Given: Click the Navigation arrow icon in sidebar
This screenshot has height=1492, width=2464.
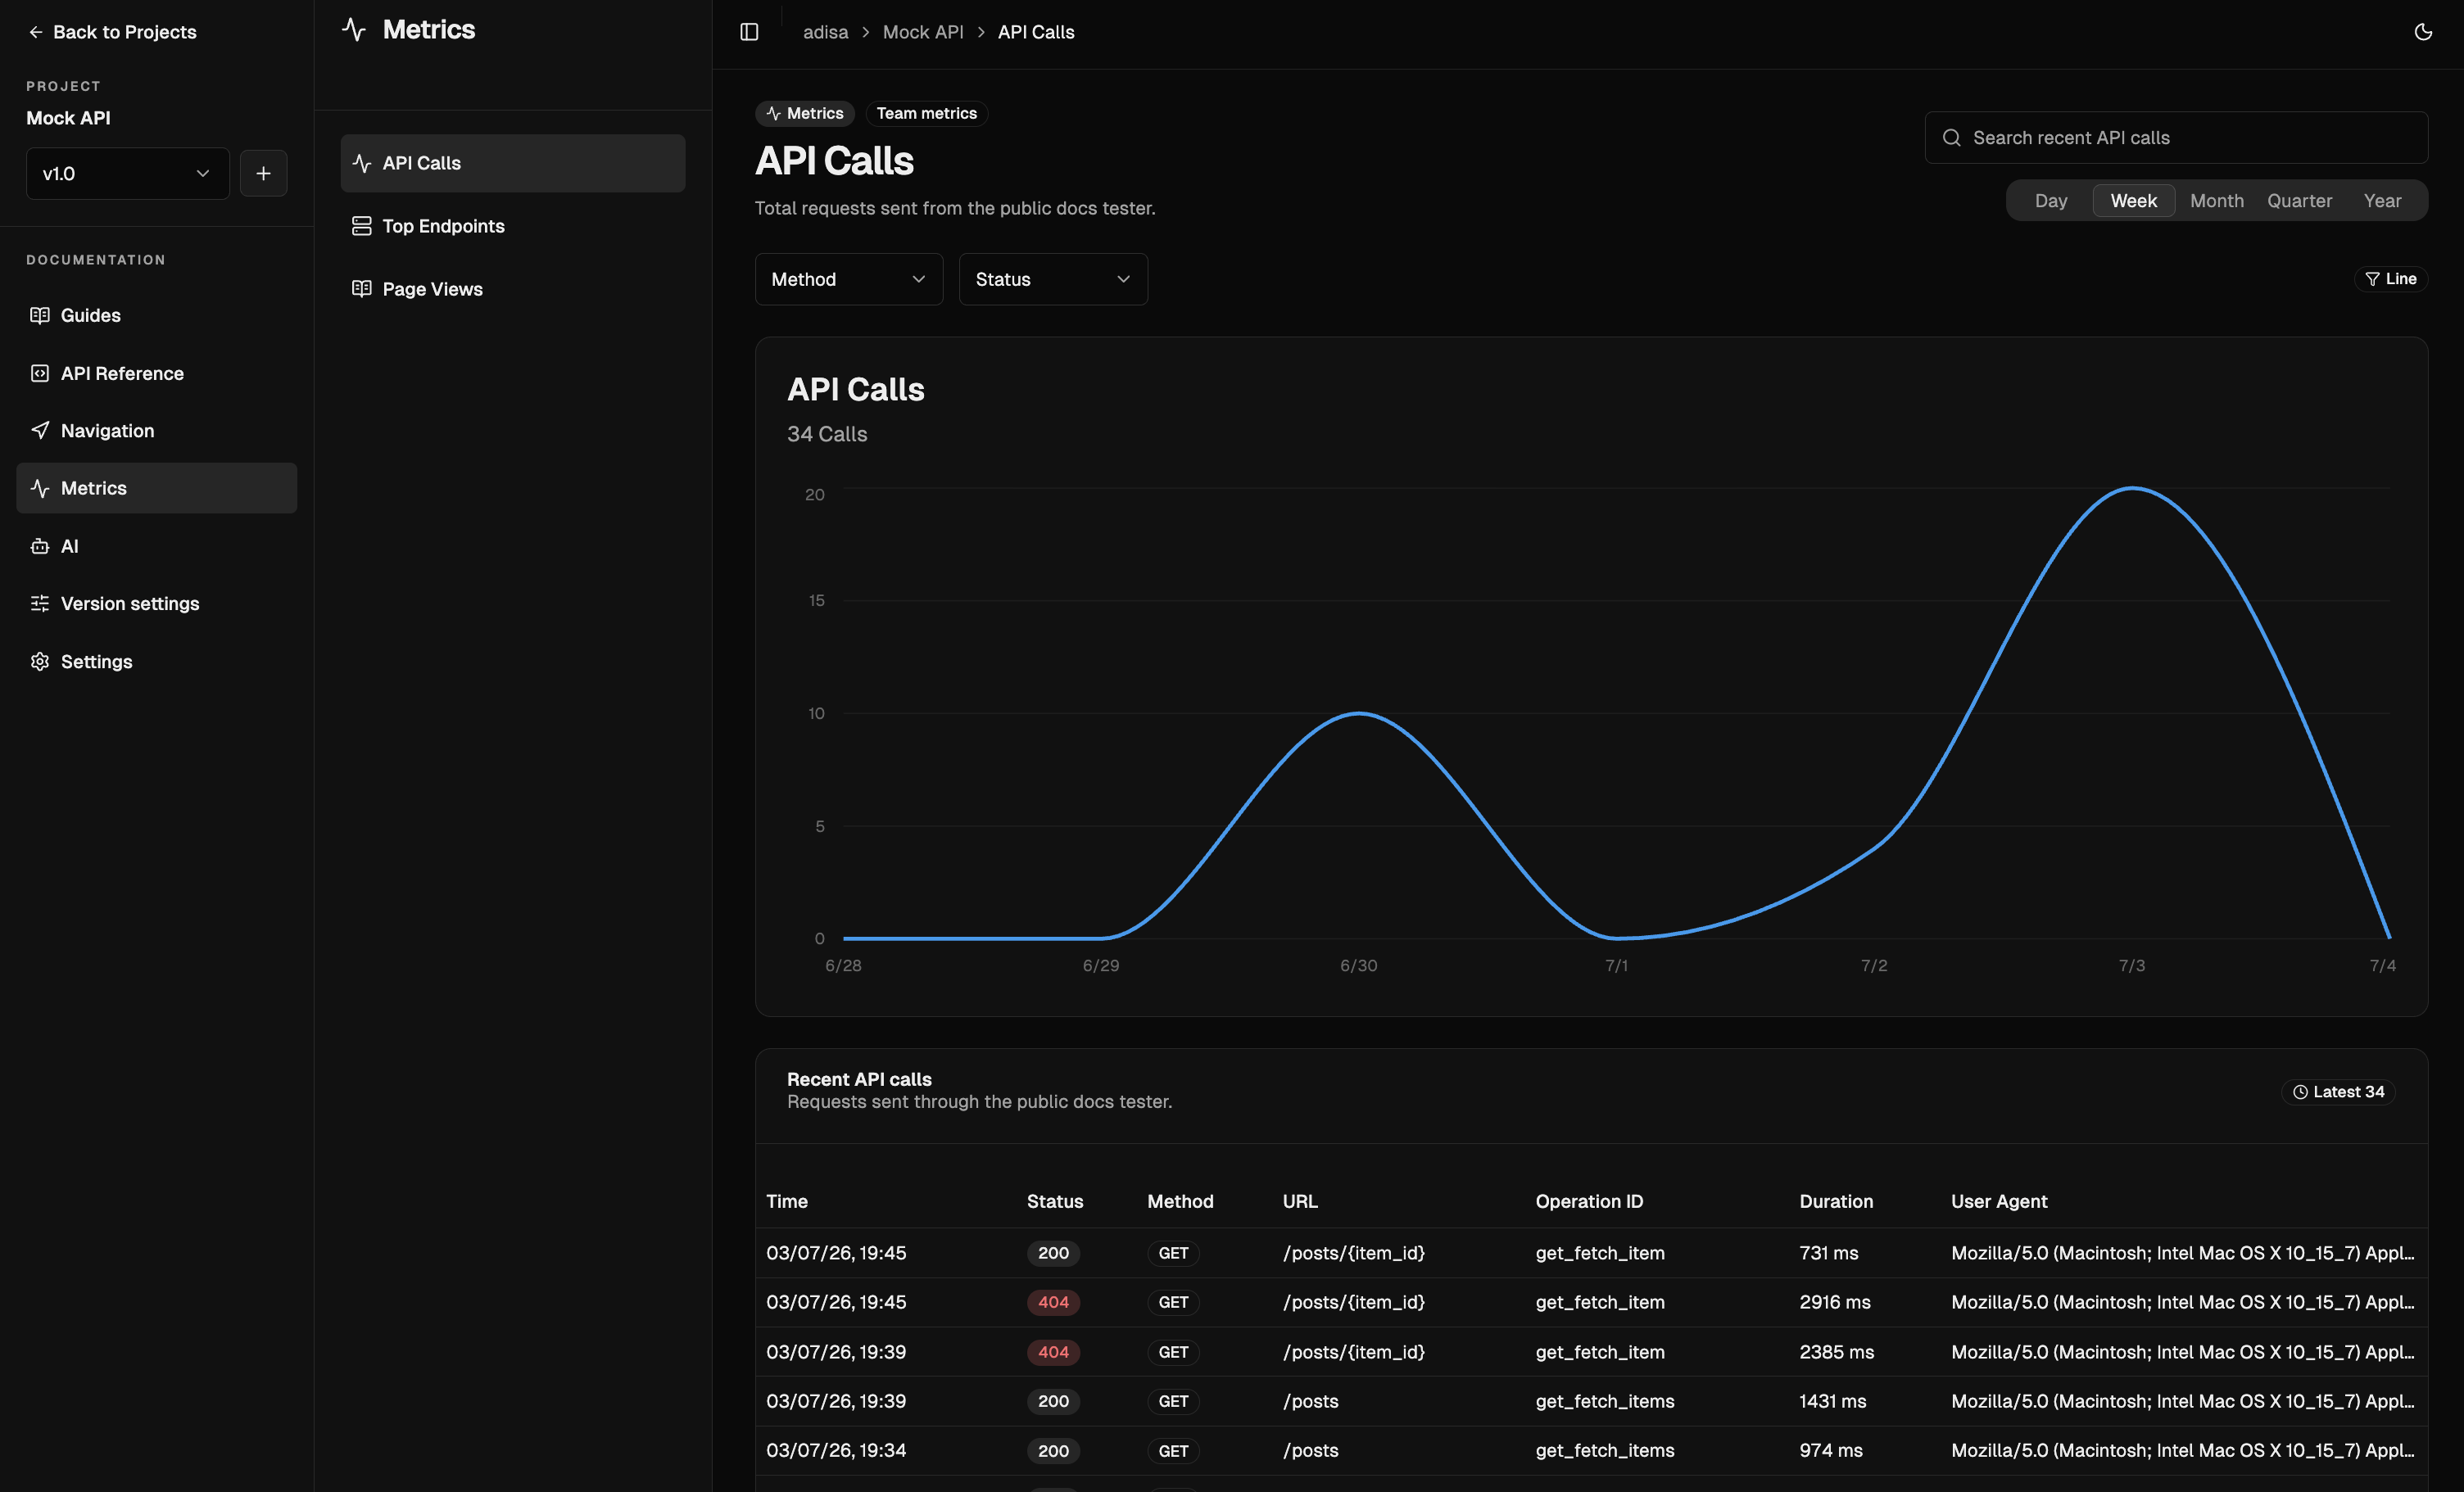Looking at the screenshot, I should pos(40,430).
